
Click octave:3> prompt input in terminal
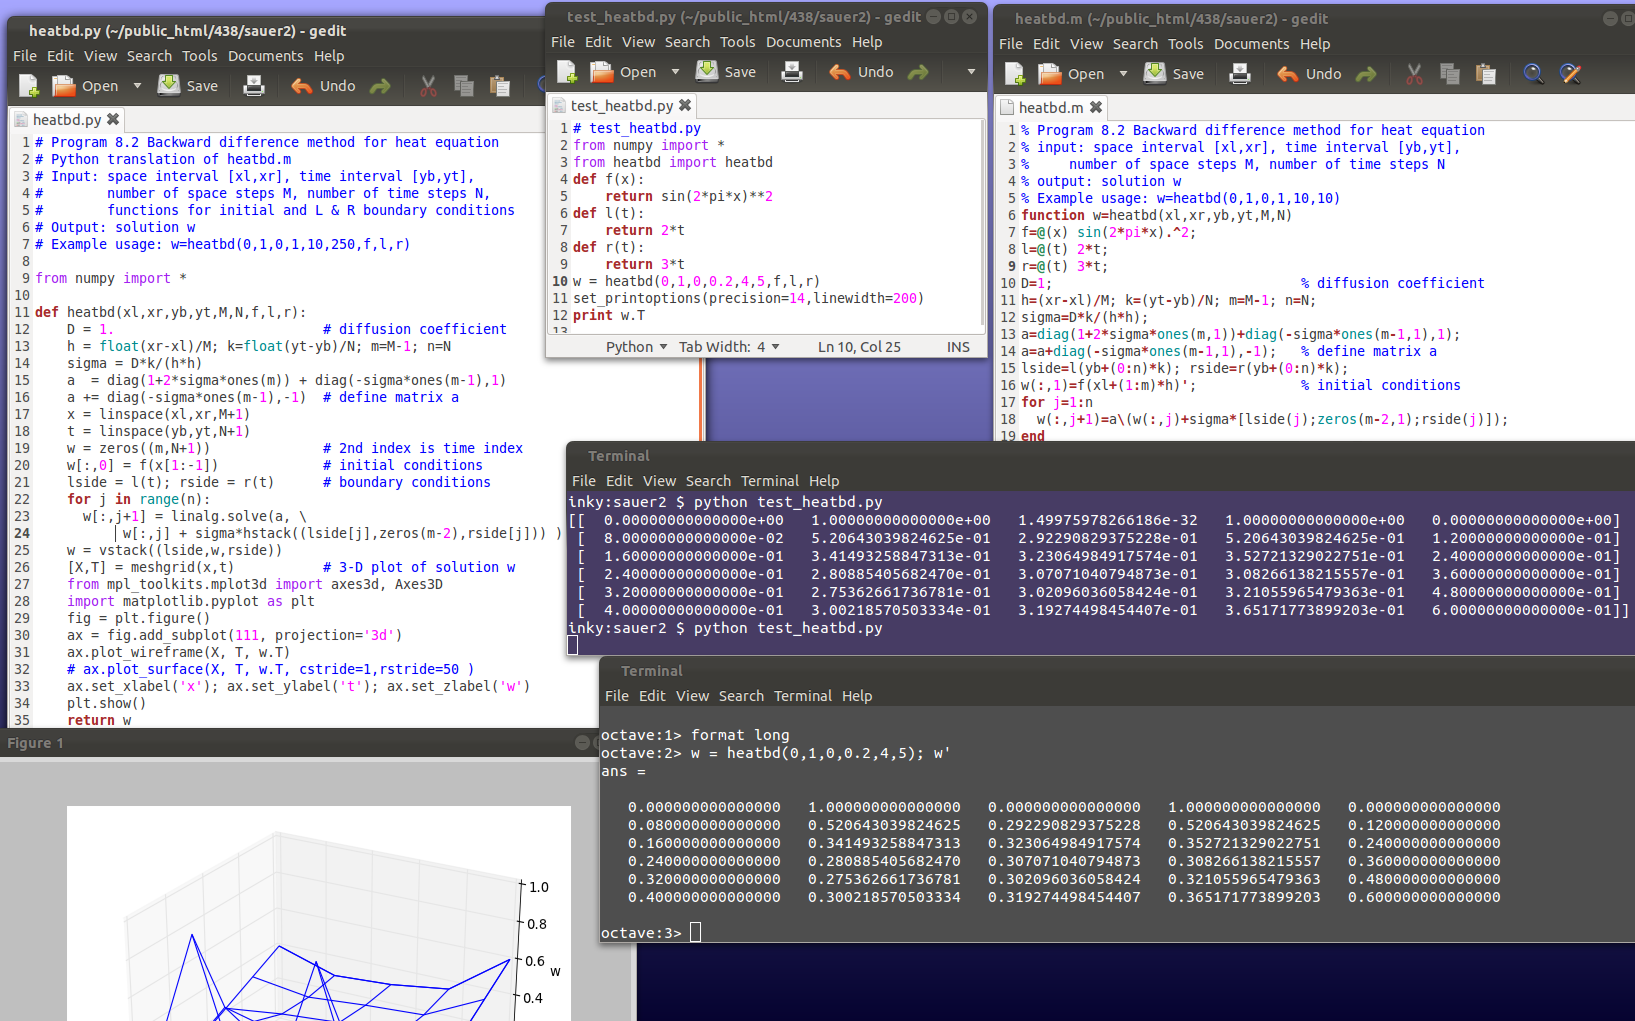695,933
